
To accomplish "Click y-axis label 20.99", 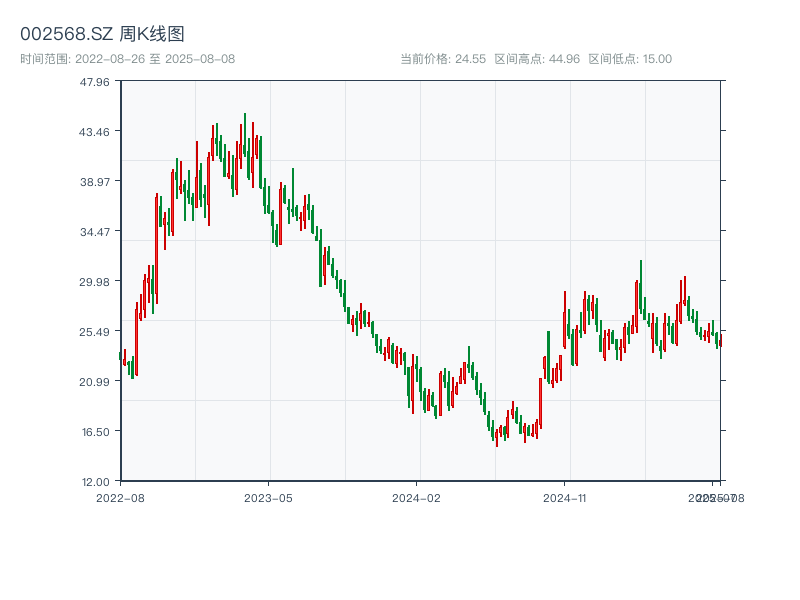I will (x=94, y=382).
